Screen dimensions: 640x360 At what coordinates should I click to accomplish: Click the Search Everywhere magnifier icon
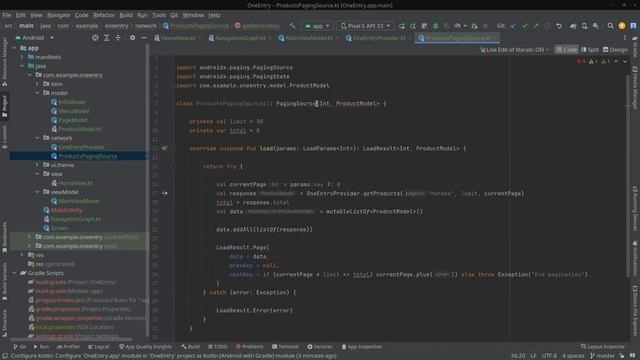610,26
